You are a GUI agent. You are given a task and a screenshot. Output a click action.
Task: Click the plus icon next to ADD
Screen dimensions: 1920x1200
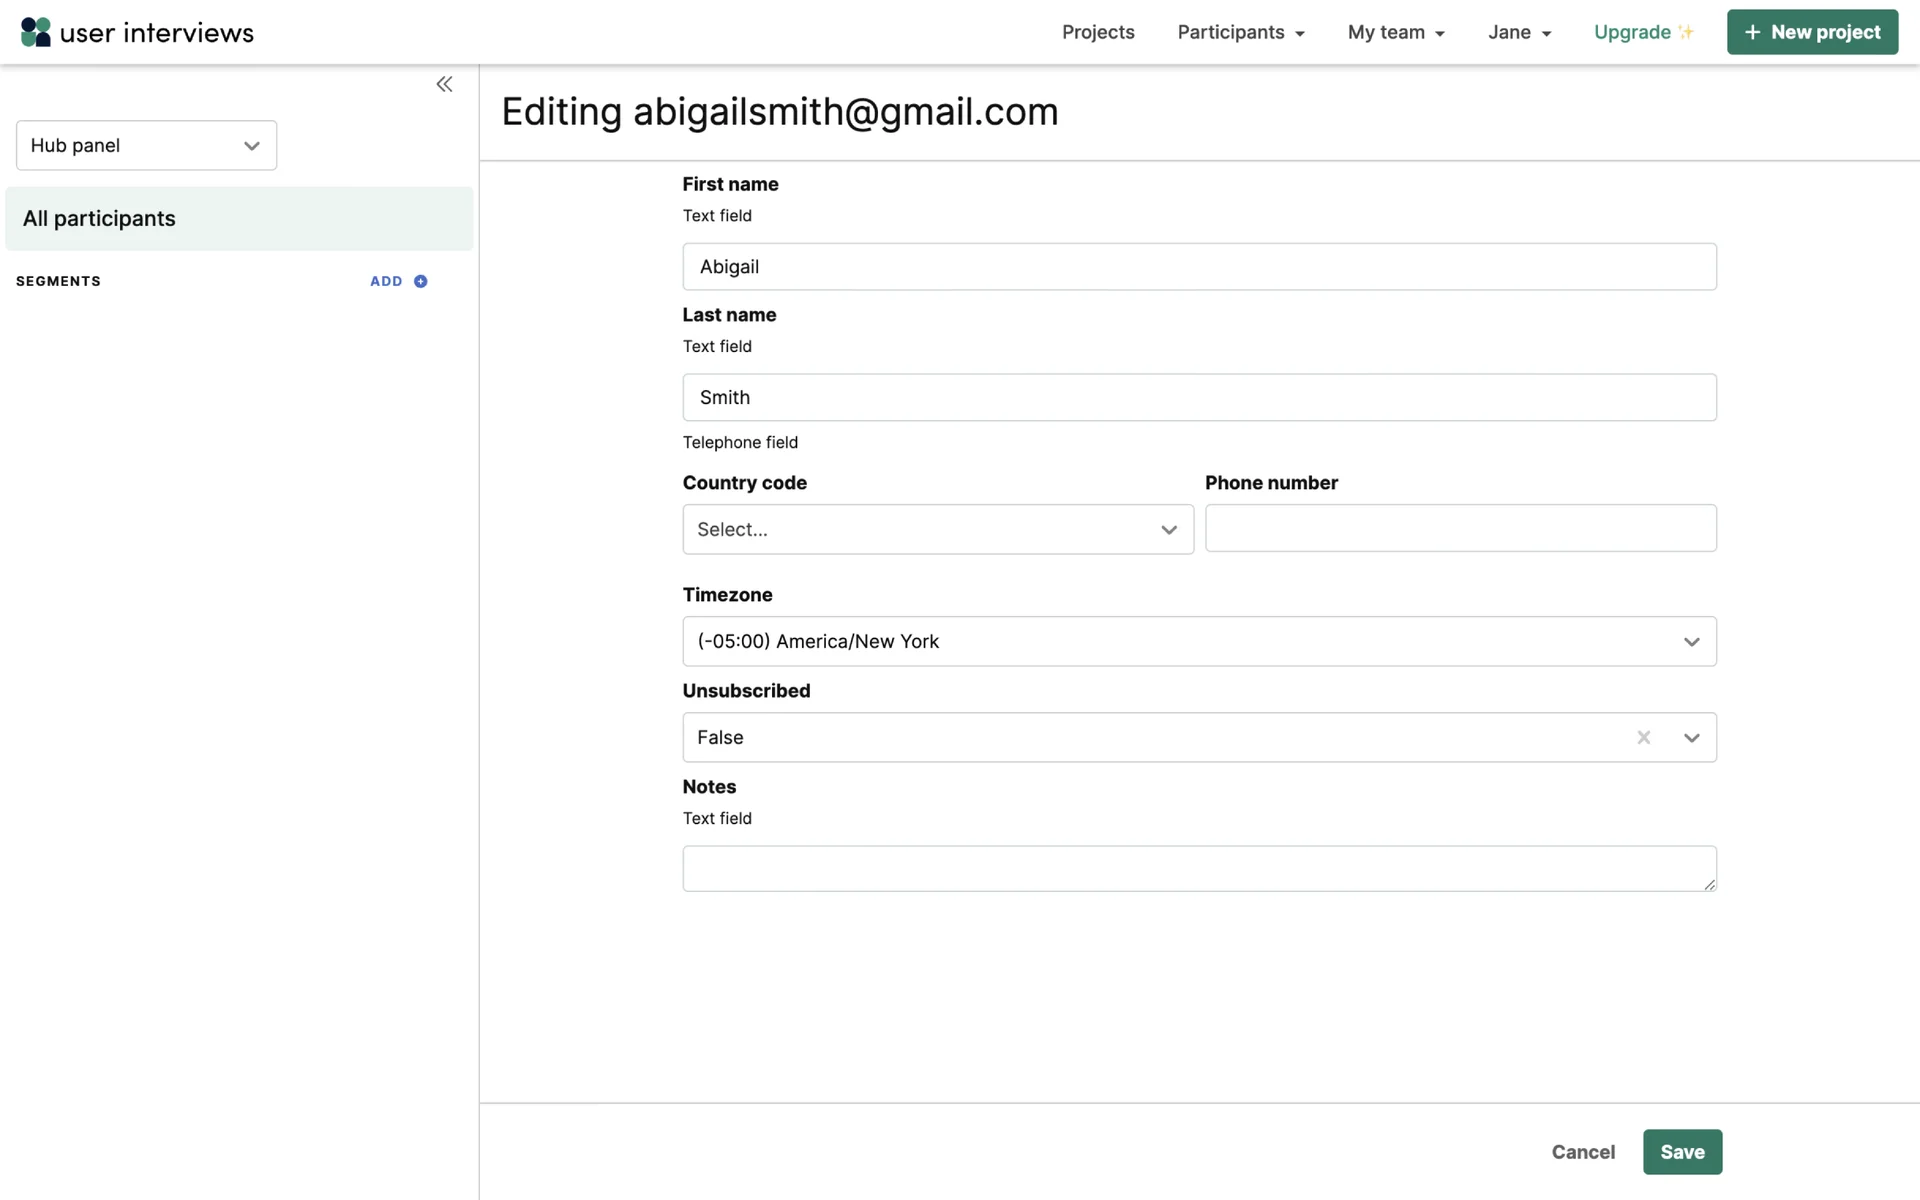click(x=421, y=281)
